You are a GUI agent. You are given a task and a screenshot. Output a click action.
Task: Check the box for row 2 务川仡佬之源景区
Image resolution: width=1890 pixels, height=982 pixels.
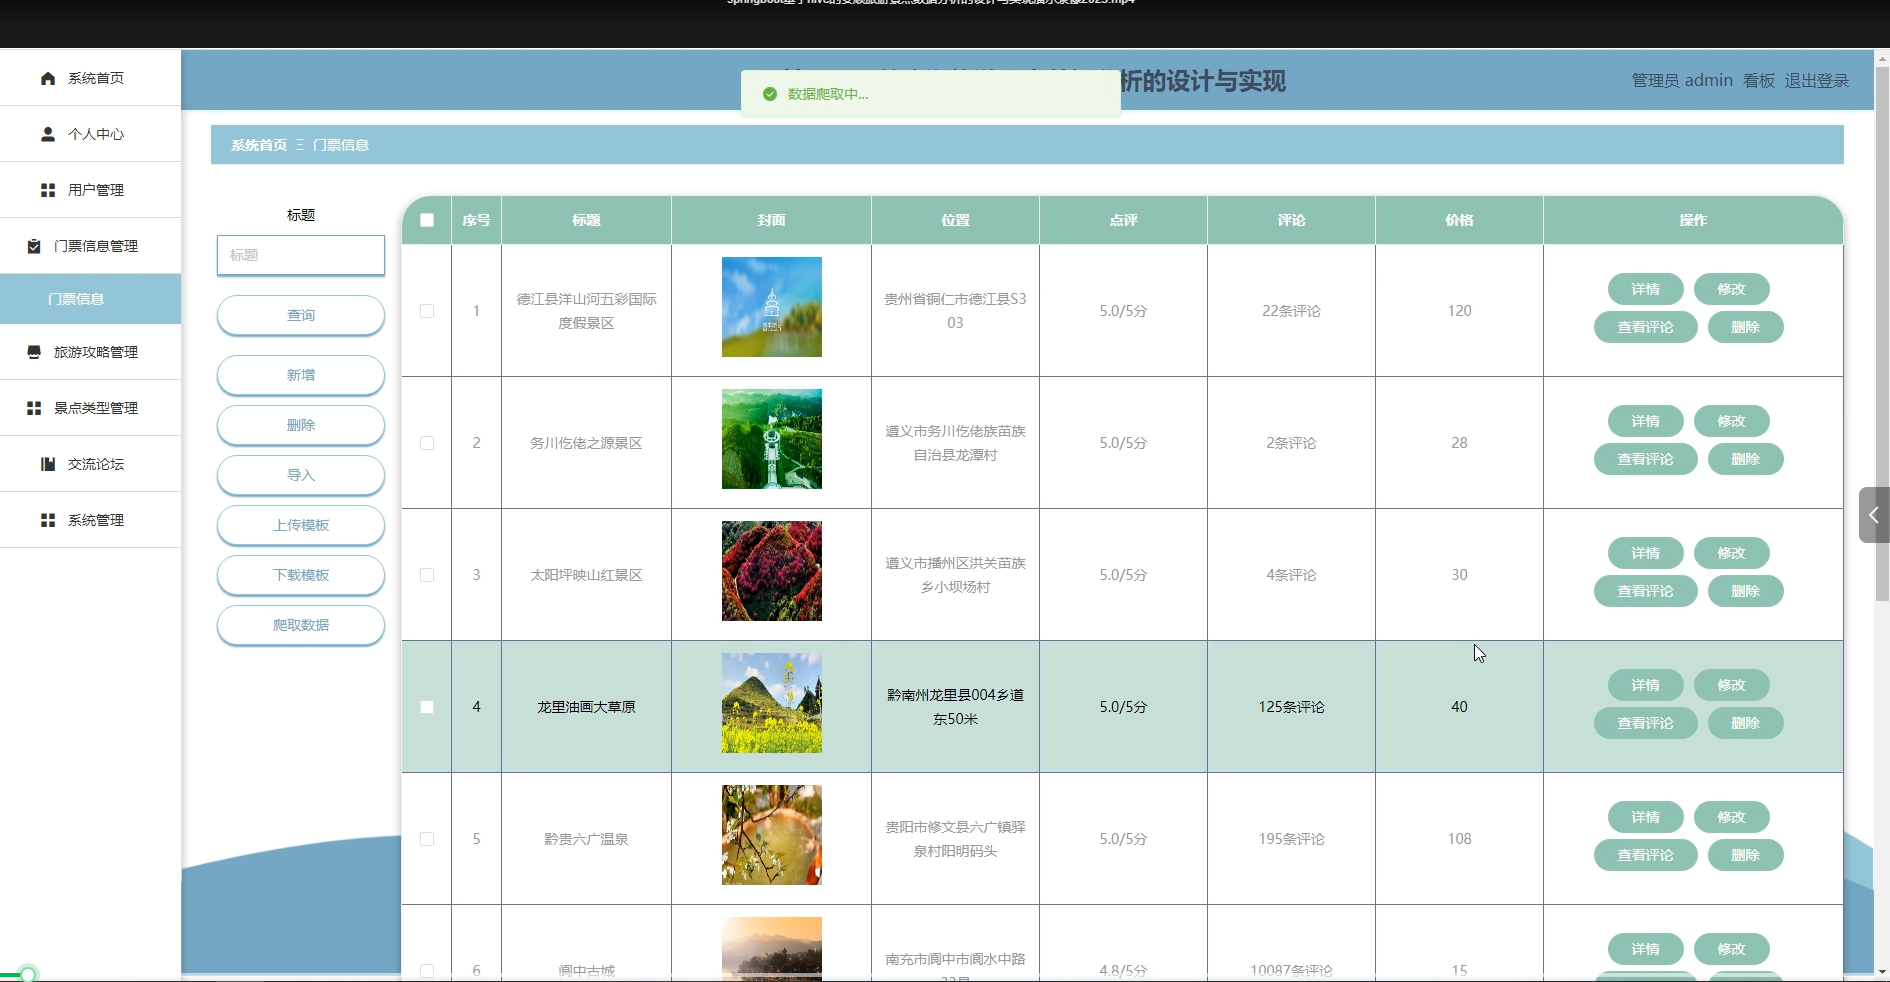[x=427, y=443]
